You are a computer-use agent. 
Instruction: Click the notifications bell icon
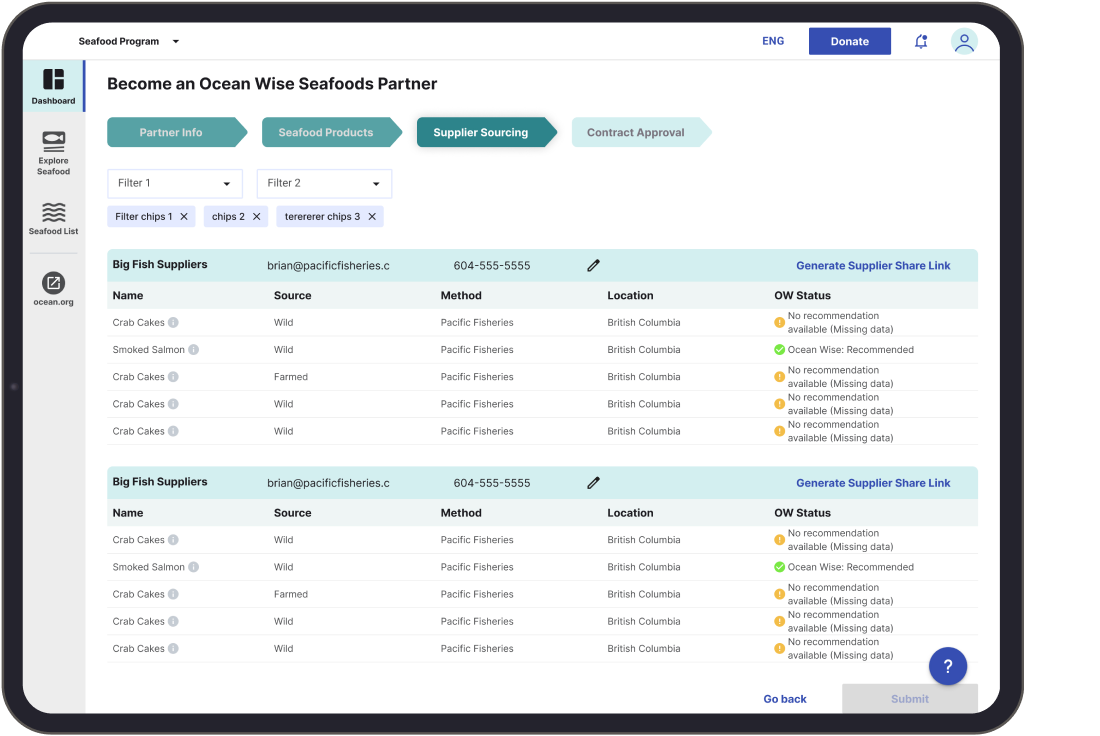[921, 41]
